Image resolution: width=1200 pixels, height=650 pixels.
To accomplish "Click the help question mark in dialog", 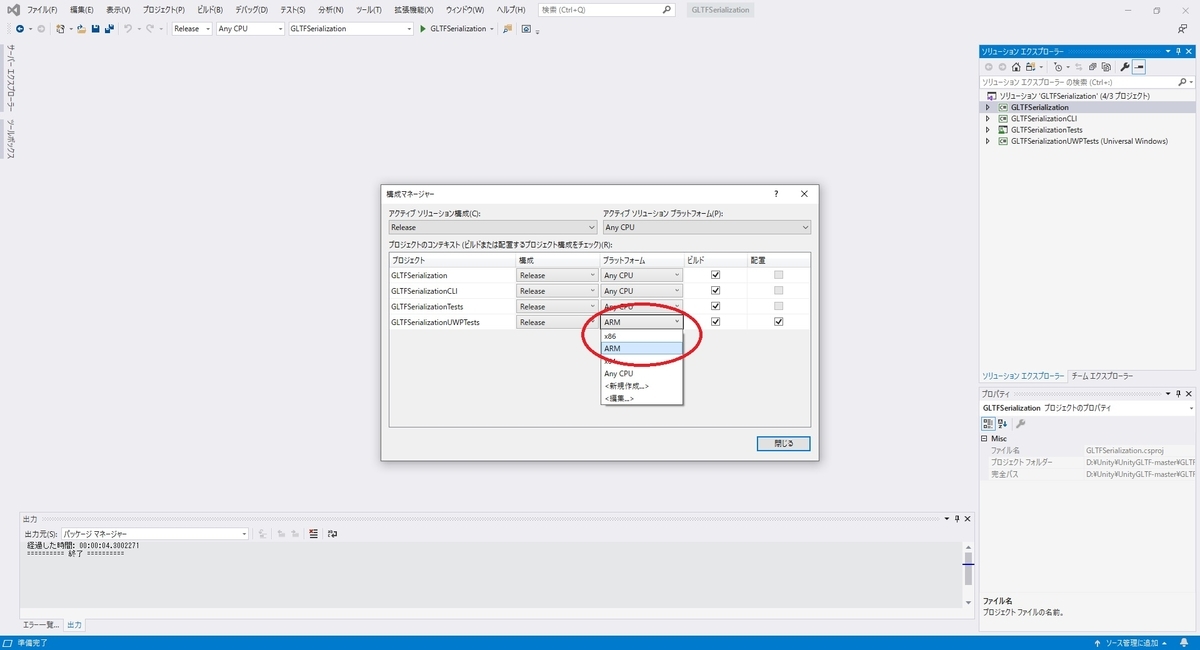I will pyautogui.click(x=776, y=194).
